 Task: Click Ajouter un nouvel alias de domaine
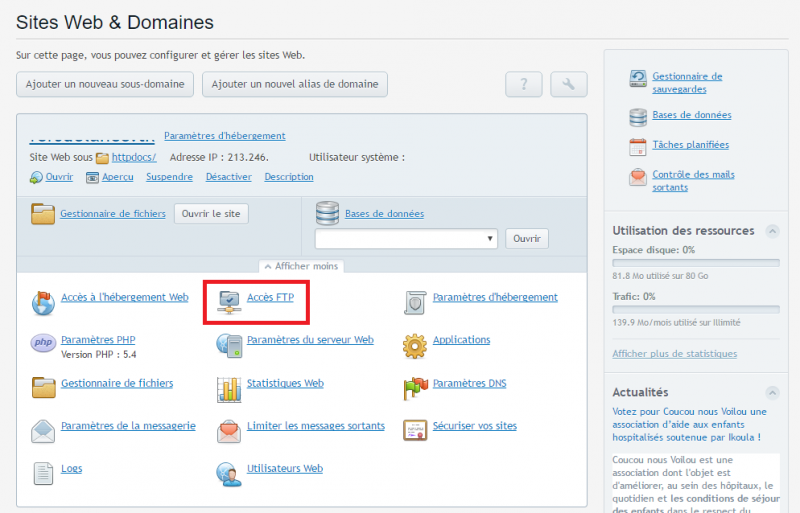coord(295,84)
